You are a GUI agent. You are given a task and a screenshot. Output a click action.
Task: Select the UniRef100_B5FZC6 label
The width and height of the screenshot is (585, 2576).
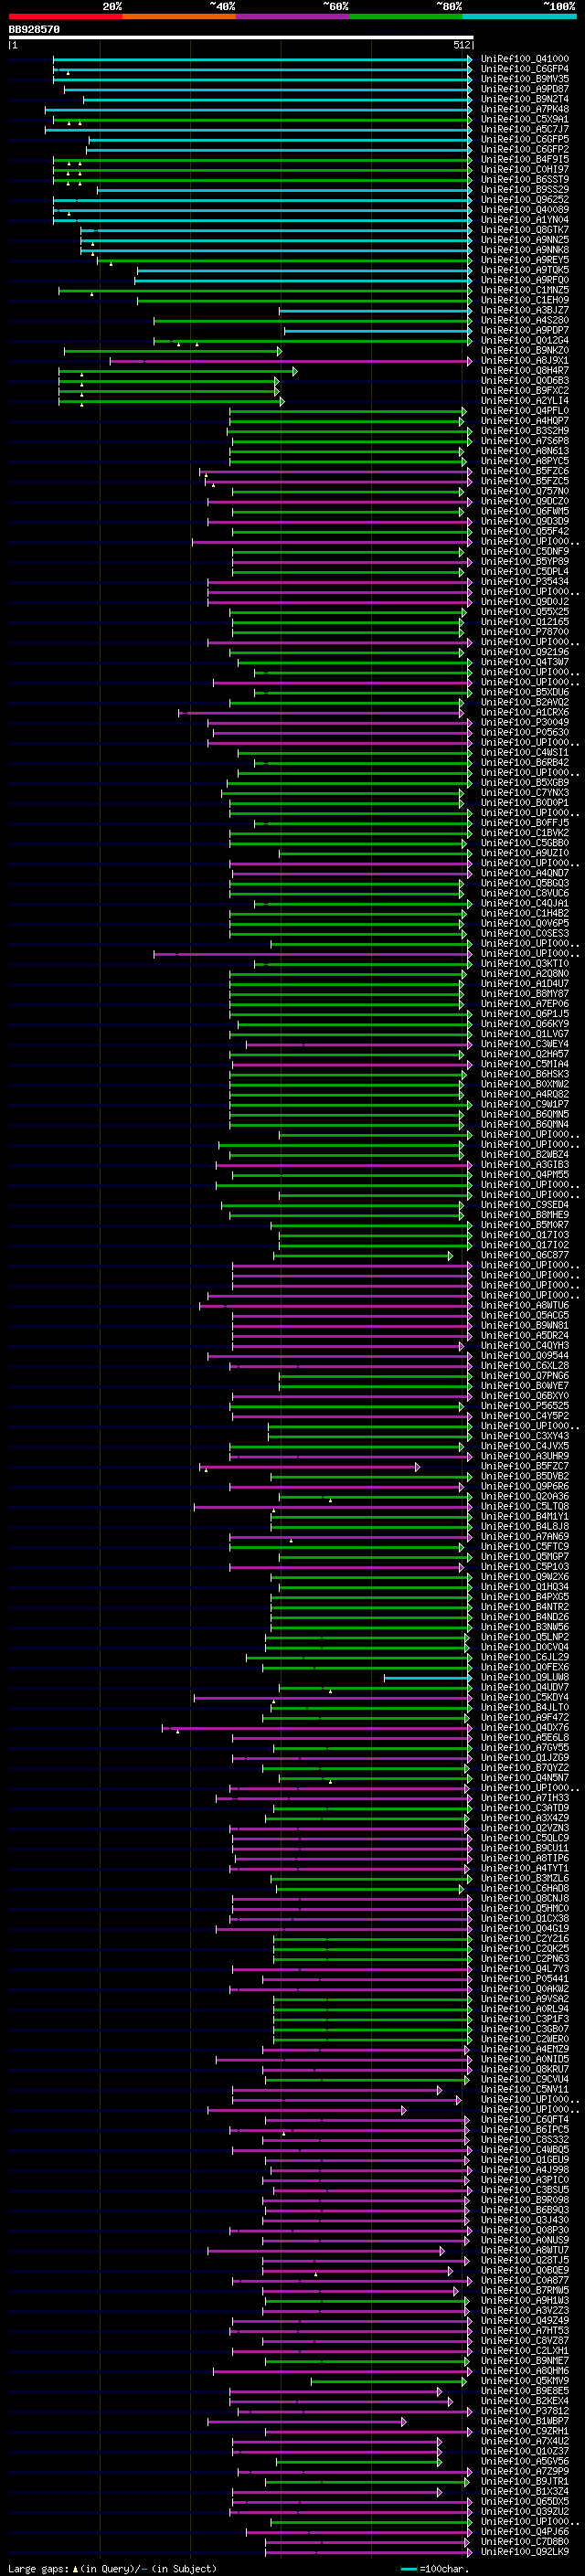[525, 471]
